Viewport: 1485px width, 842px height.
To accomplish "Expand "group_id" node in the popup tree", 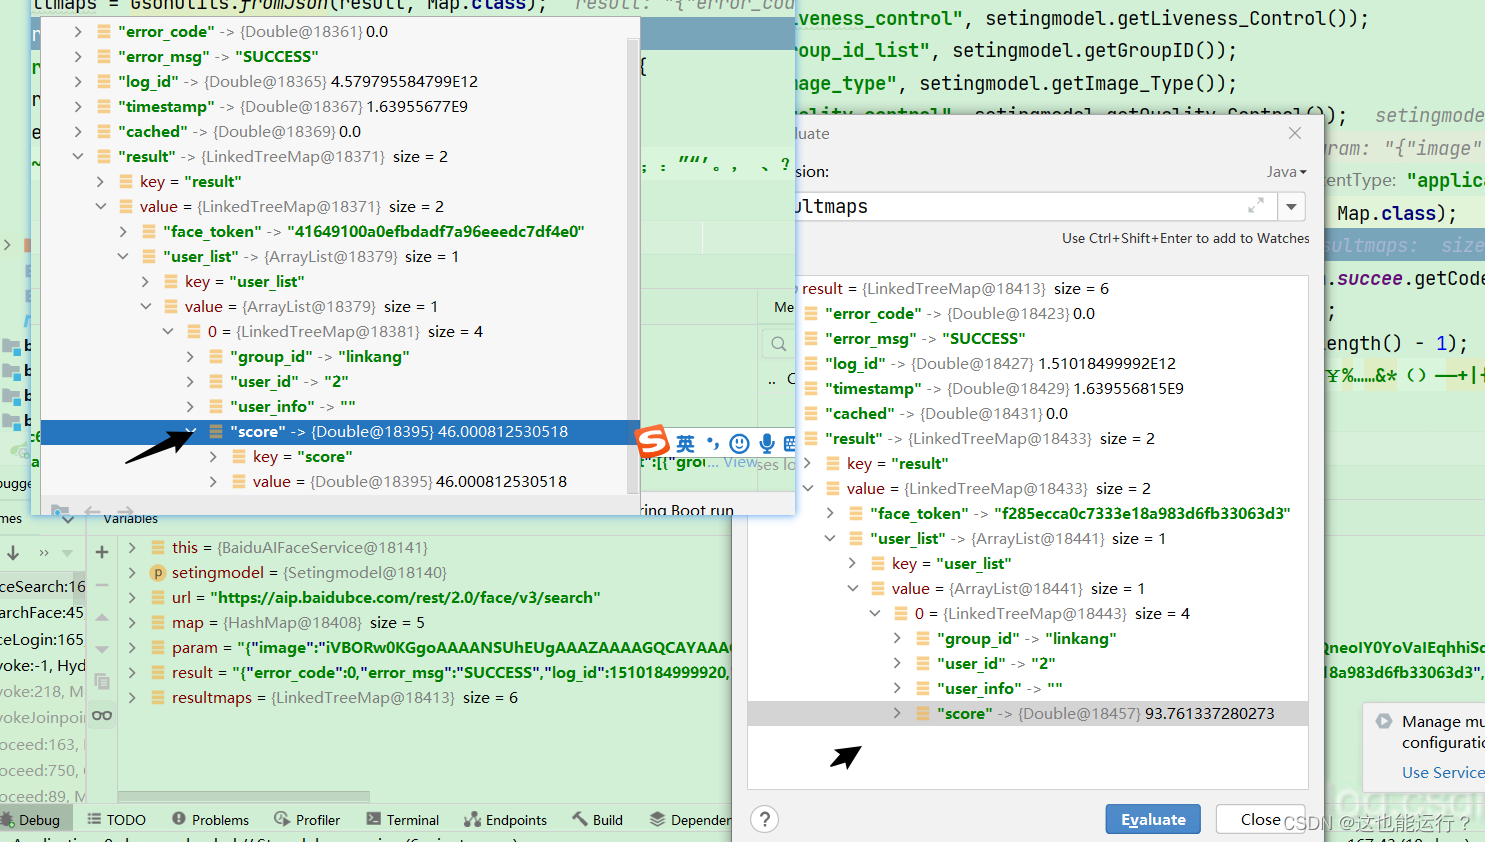I will click(190, 357).
